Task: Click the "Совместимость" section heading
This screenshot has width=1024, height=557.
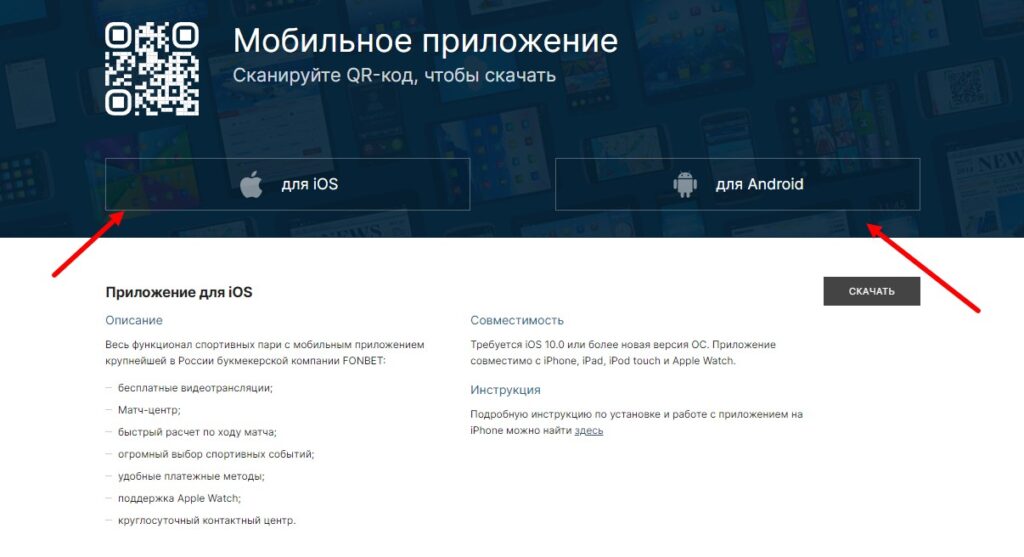Action: pos(517,320)
